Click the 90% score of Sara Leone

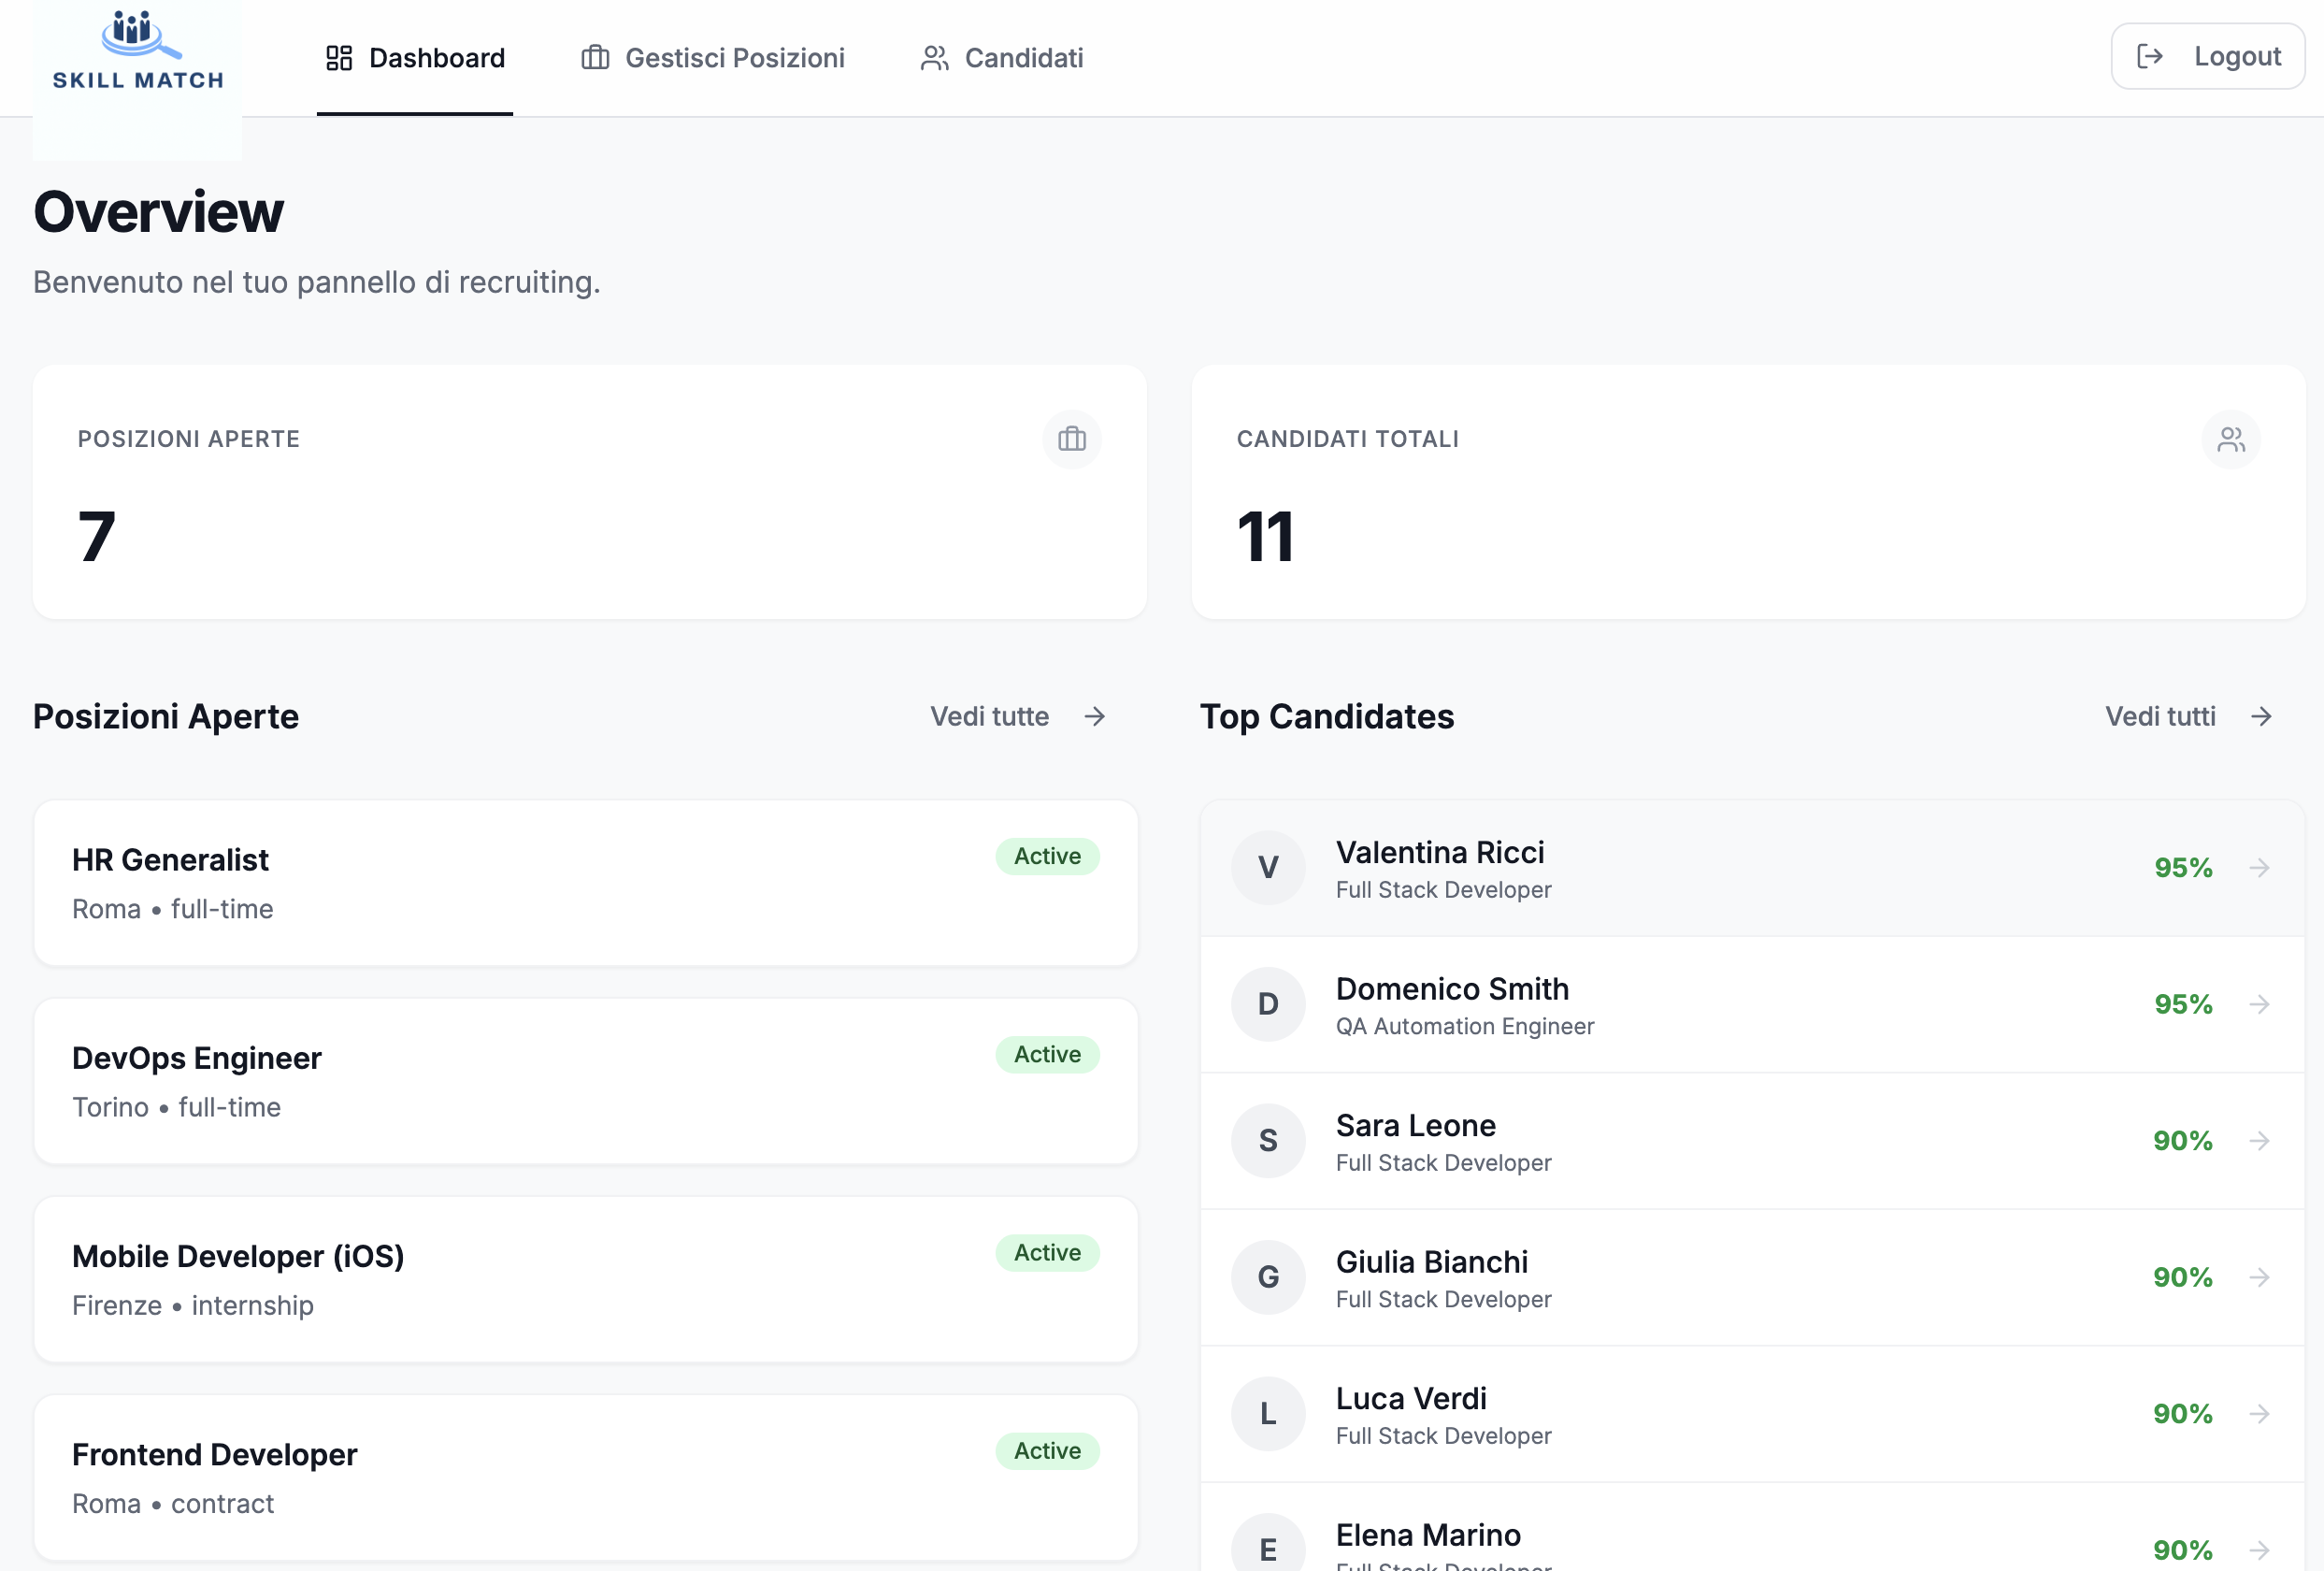point(2183,1140)
